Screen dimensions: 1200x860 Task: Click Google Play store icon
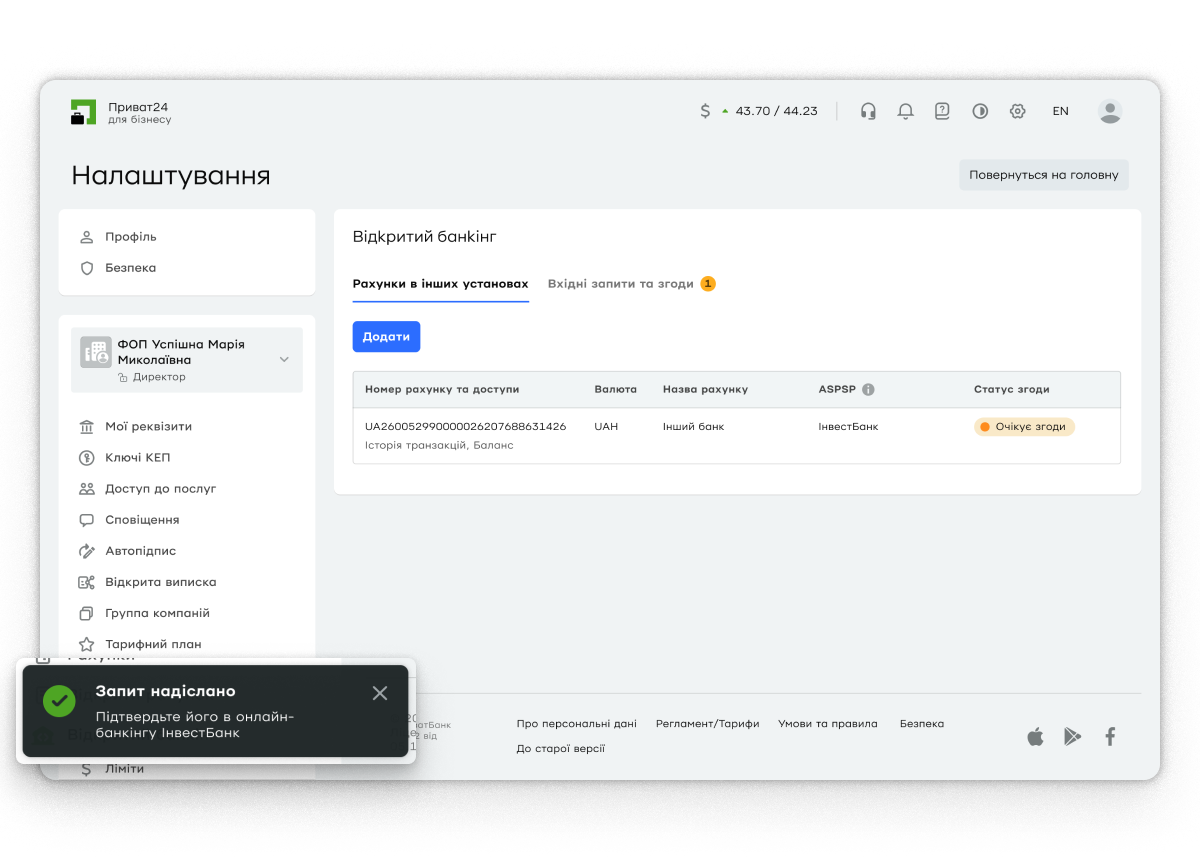(x=1073, y=737)
